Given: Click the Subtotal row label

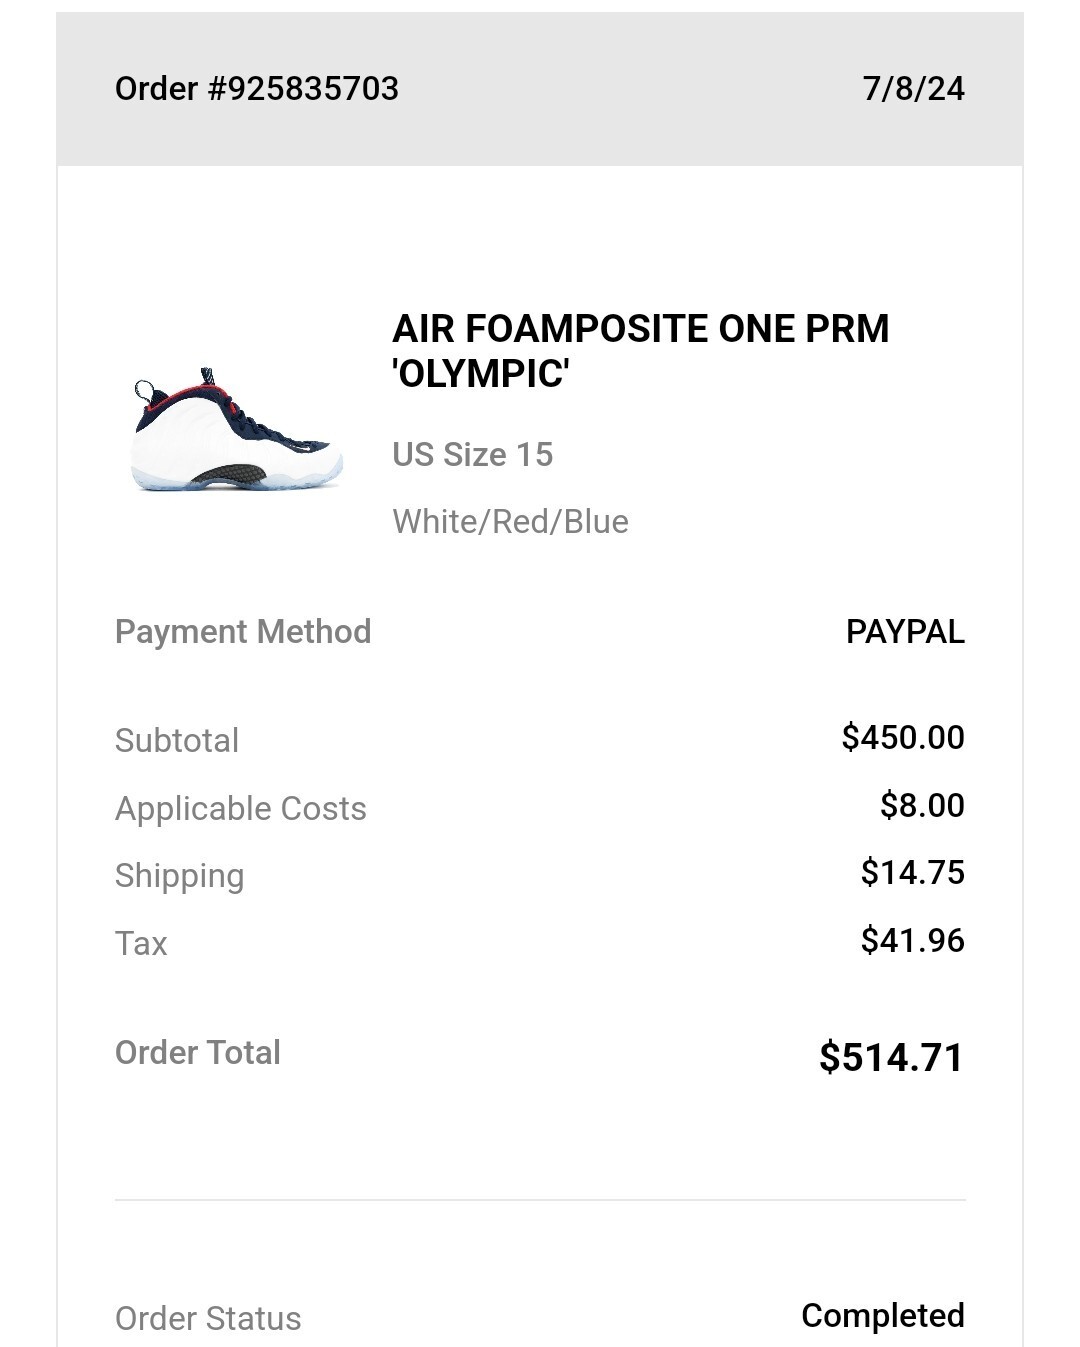Looking at the screenshot, I should [x=177, y=740].
